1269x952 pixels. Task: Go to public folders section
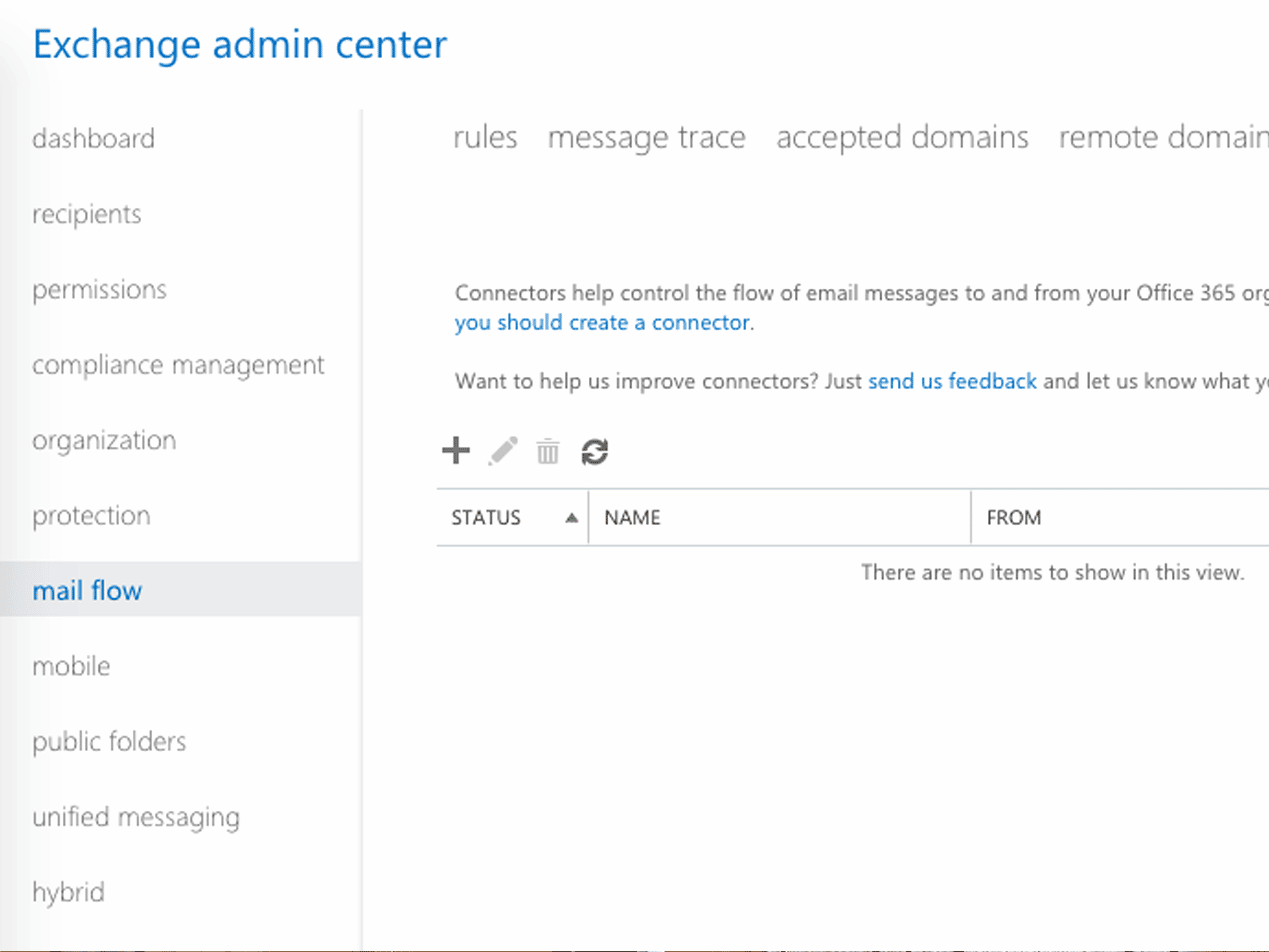tap(109, 742)
